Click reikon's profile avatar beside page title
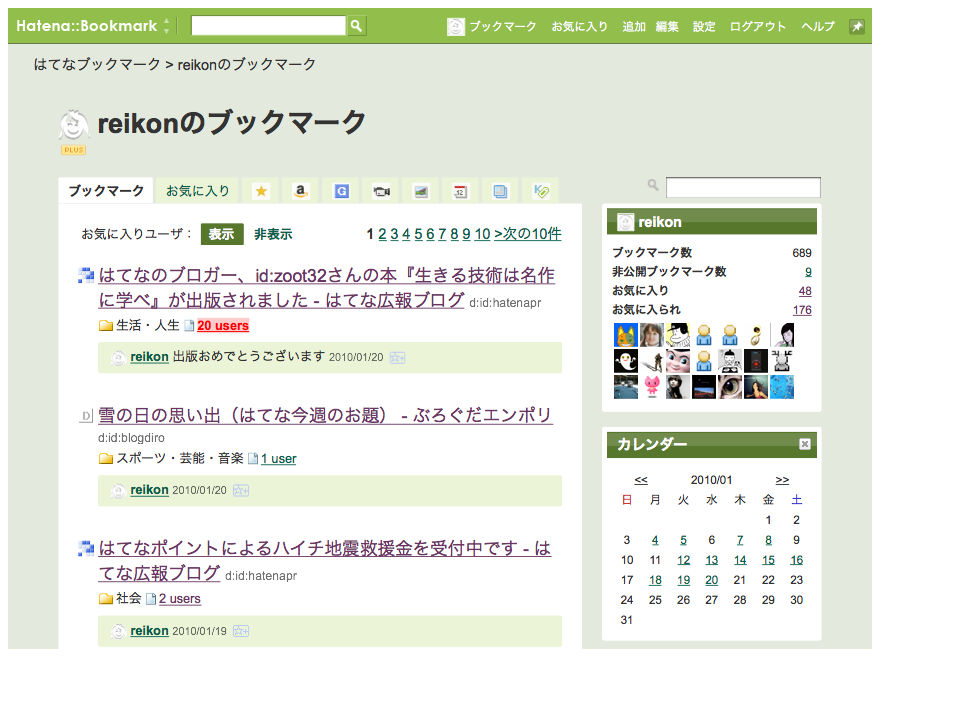The width and height of the screenshot is (975, 712). [73, 125]
